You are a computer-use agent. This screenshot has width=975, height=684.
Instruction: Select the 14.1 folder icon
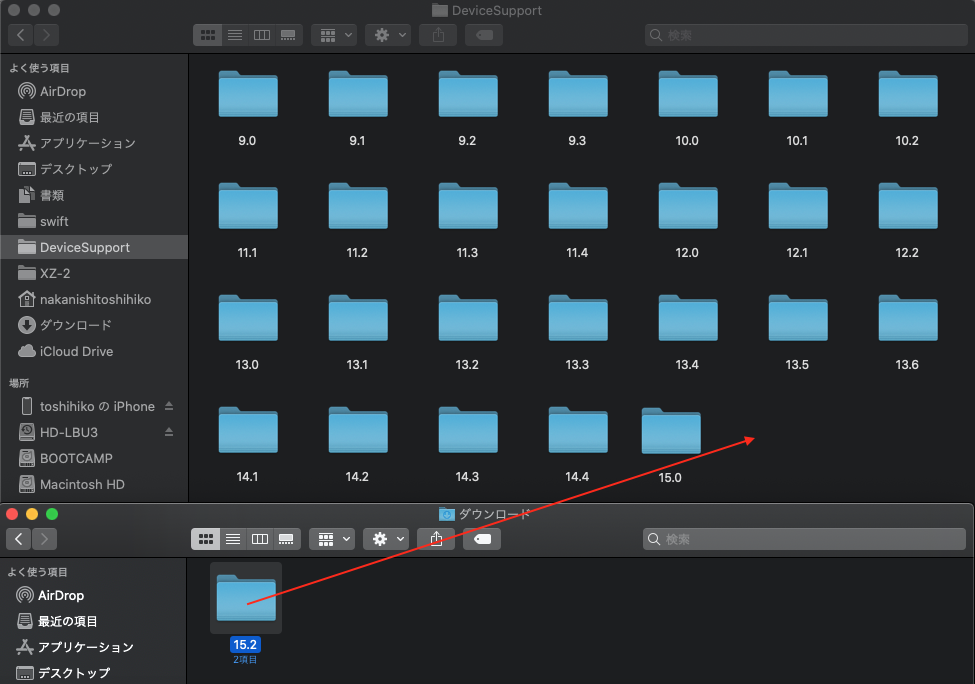pyautogui.click(x=248, y=430)
